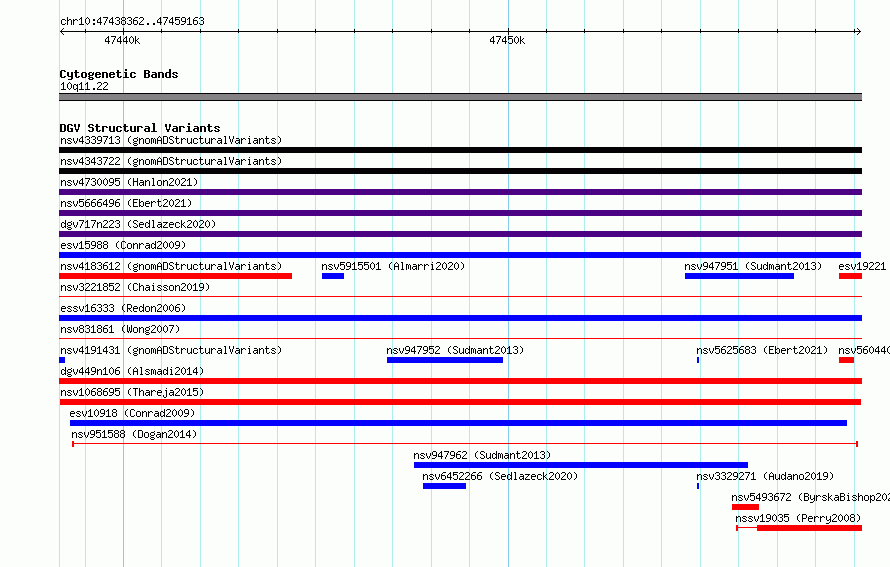This screenshot has height=567, width=890.
Task: Click the black nsv4339713 variant bar
Action: pos(460,150)
